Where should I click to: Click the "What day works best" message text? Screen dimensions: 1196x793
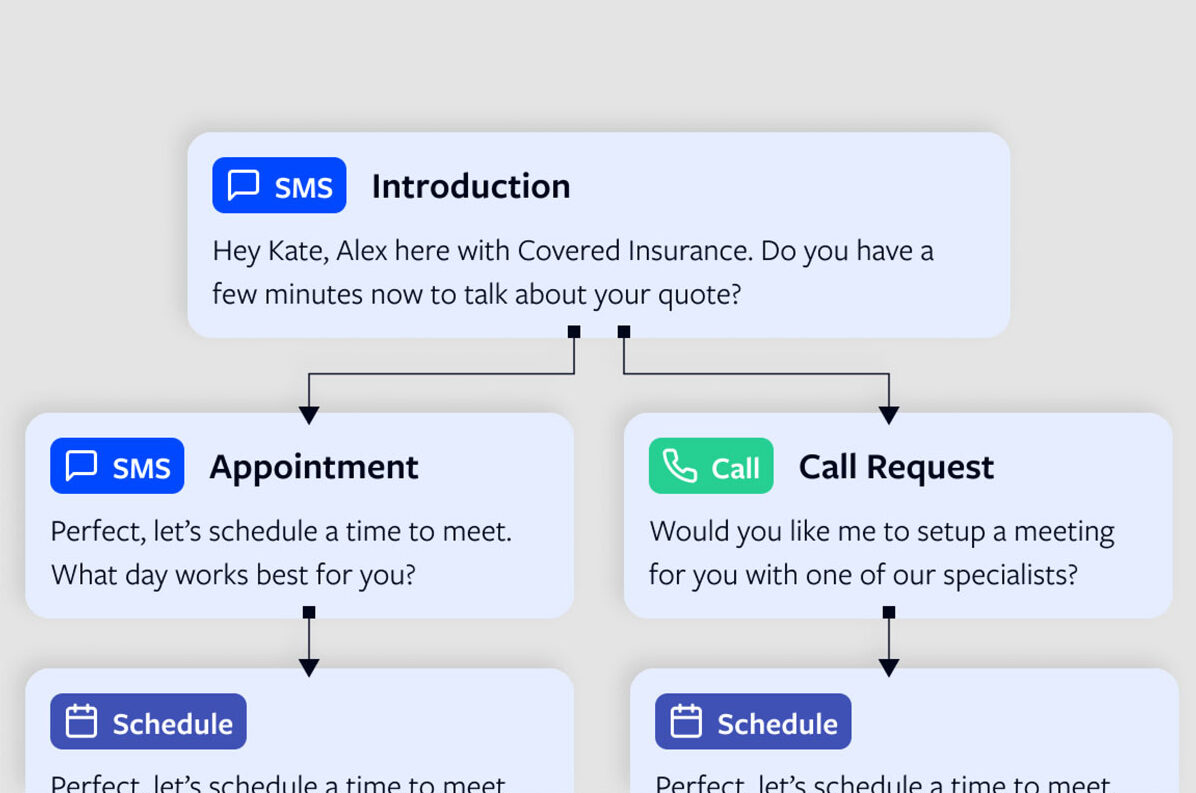(233, 575)
